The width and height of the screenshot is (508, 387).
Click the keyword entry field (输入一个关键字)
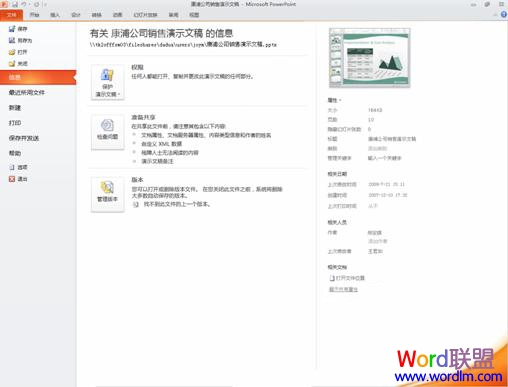(385, 158)
